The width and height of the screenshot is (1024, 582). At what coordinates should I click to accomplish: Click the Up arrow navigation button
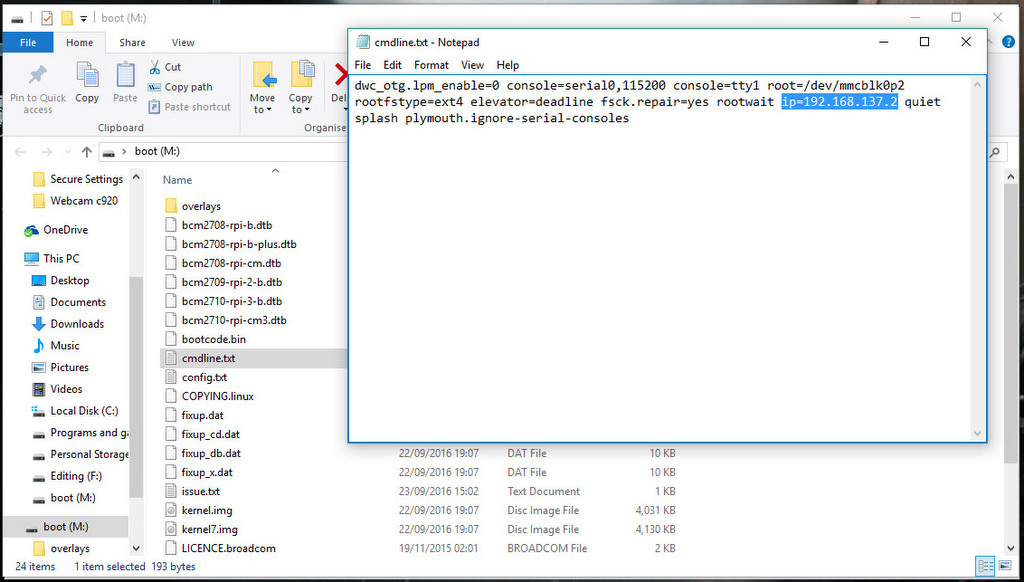[x=87, y=152]
